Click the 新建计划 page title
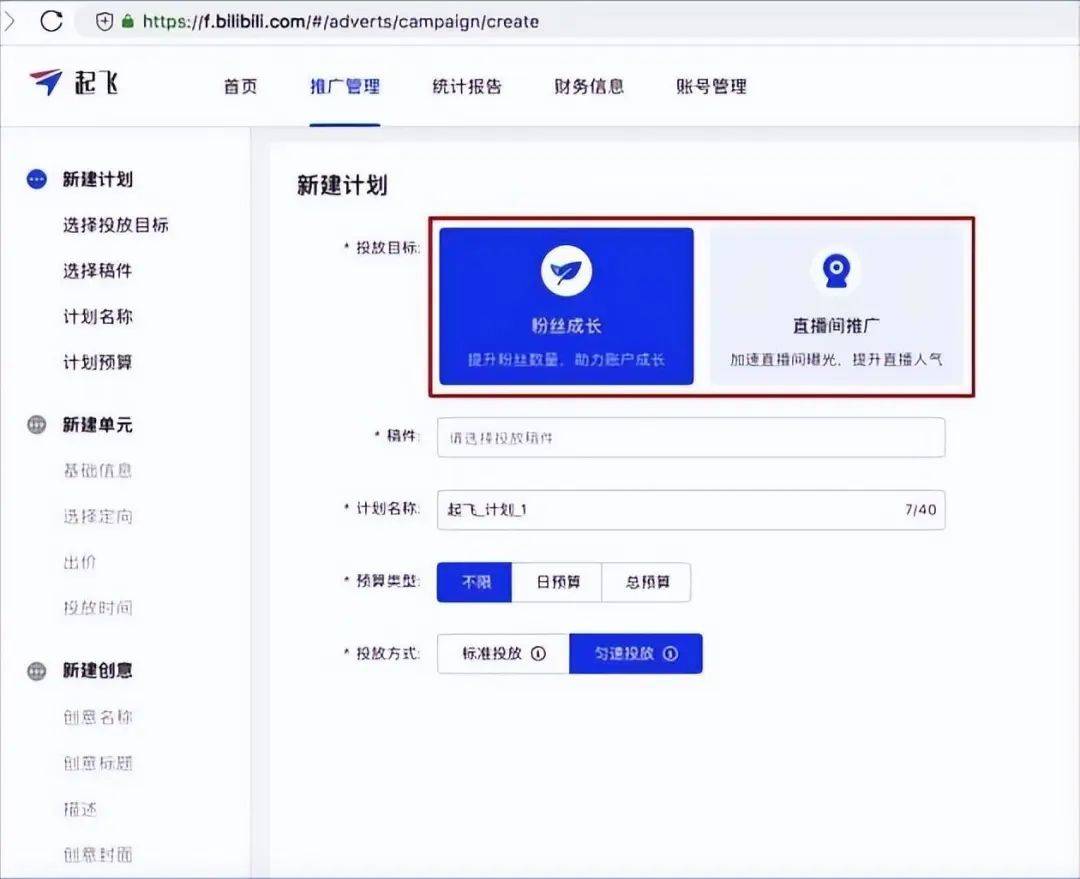The image size is (1080, 879). 342,185
